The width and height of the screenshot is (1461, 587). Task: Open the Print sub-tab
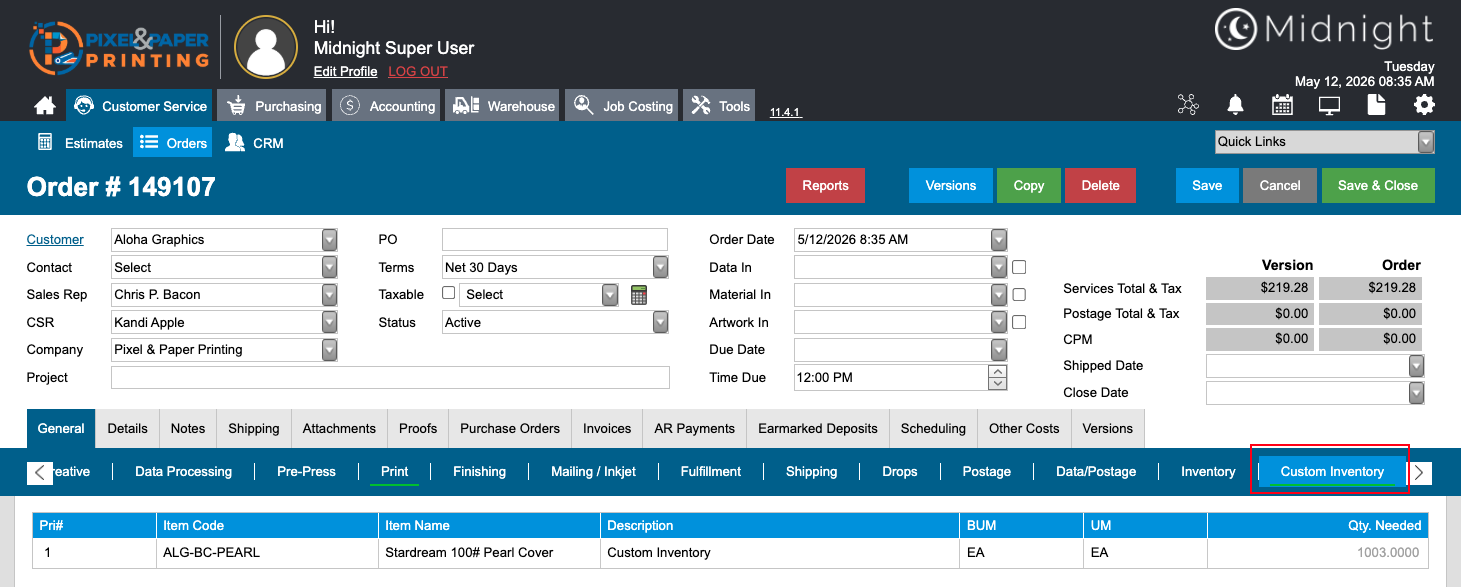point(394,471)
